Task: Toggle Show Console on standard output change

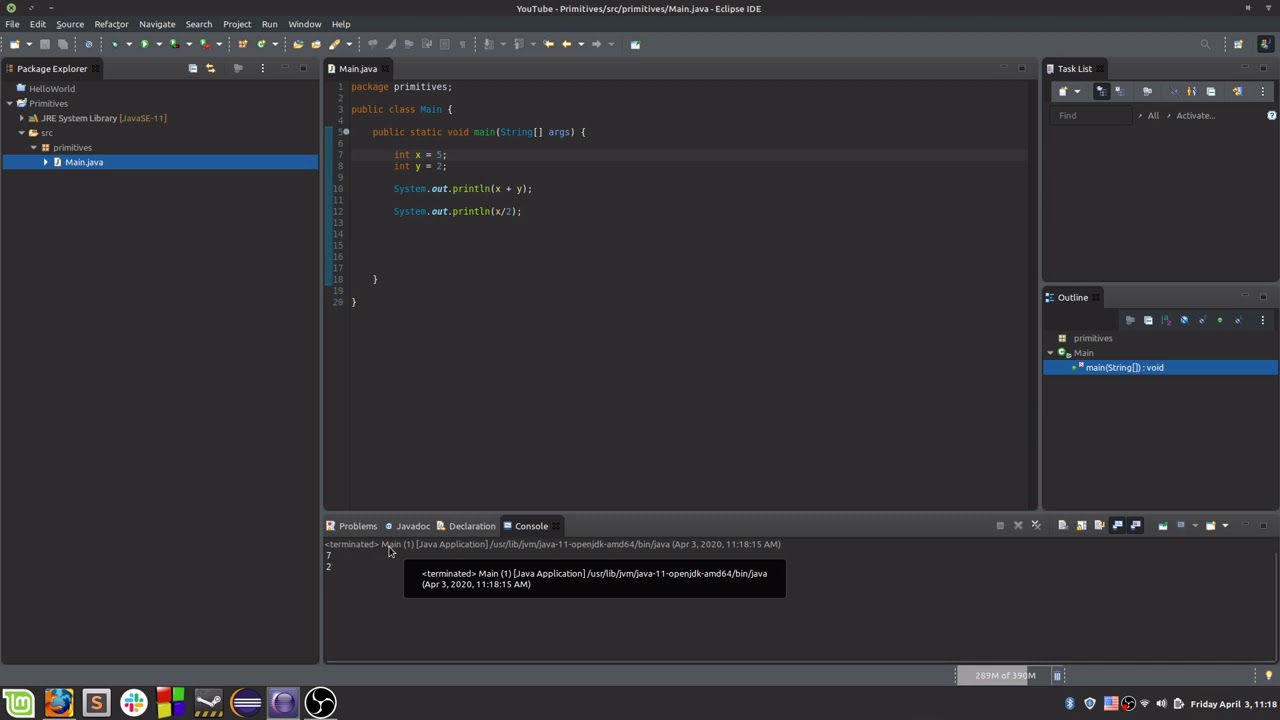Action: [1117, 525]
